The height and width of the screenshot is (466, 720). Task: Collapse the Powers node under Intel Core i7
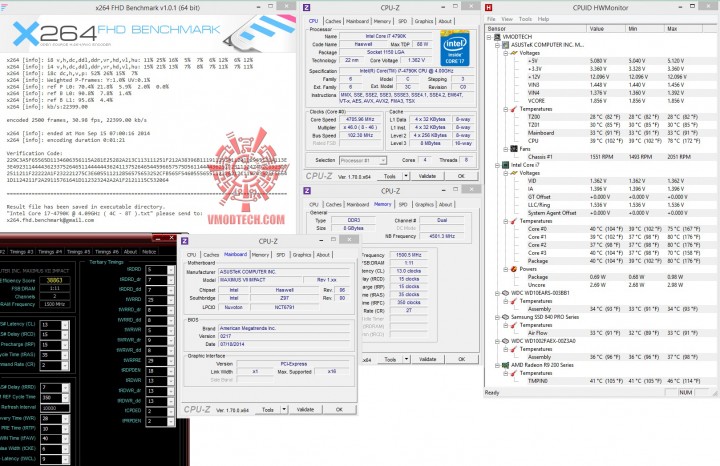point(506,269)
